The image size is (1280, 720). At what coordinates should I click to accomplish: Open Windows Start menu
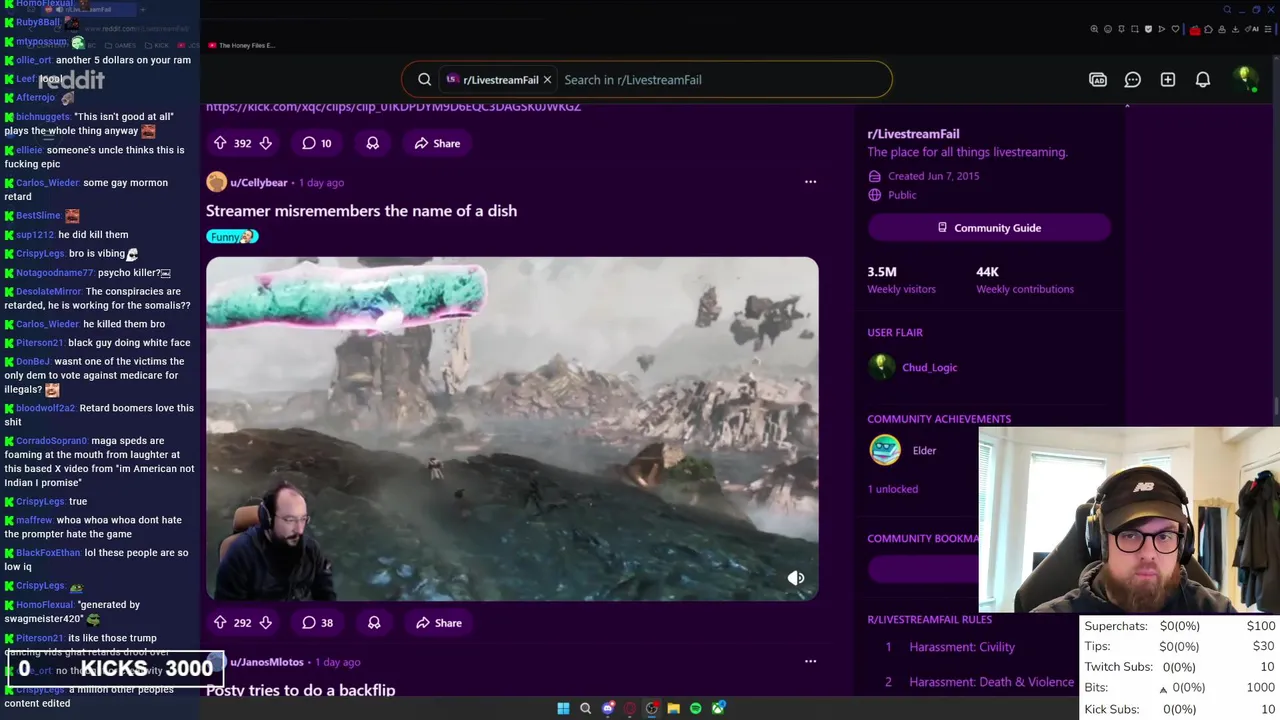click(x=563, y=708)
